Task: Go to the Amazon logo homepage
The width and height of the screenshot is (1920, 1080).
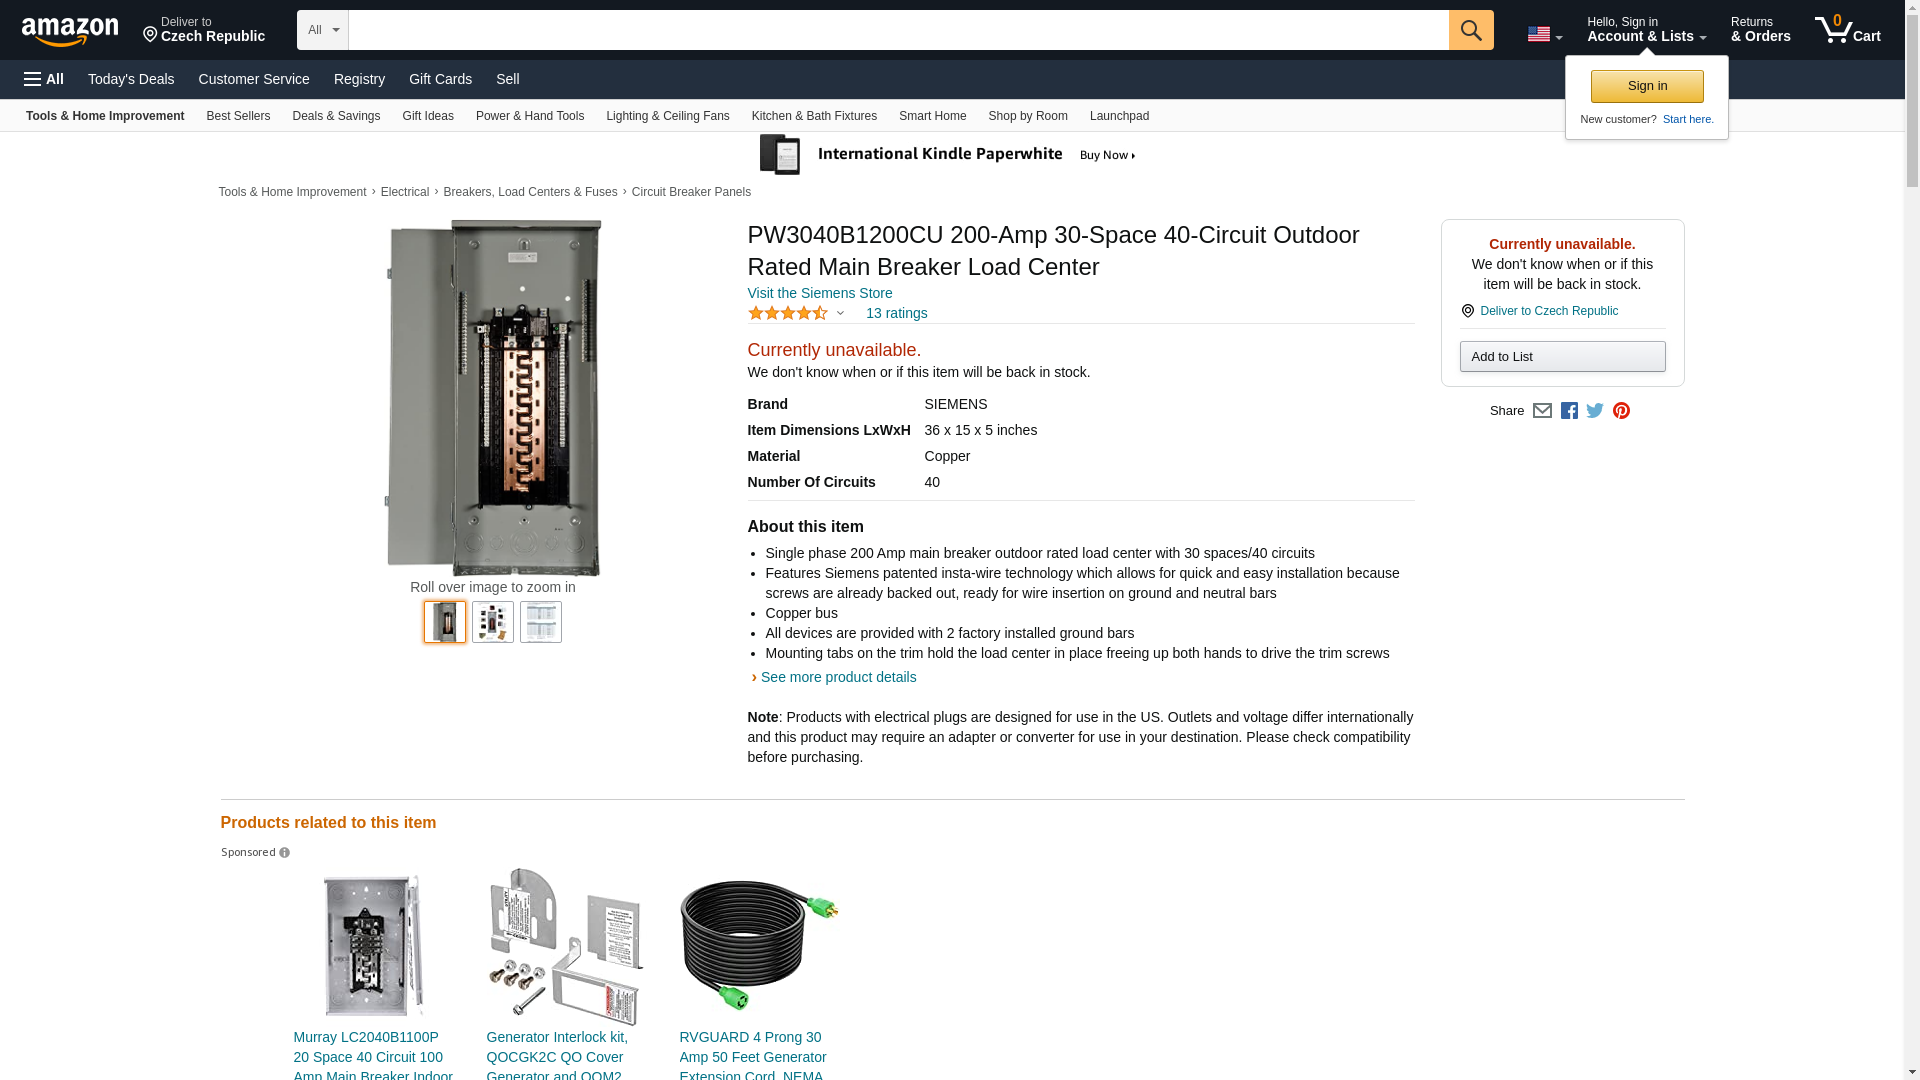Action: coord(70,32)
